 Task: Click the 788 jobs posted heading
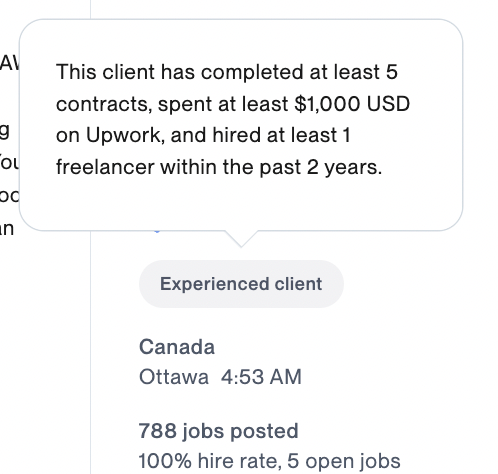218,431
